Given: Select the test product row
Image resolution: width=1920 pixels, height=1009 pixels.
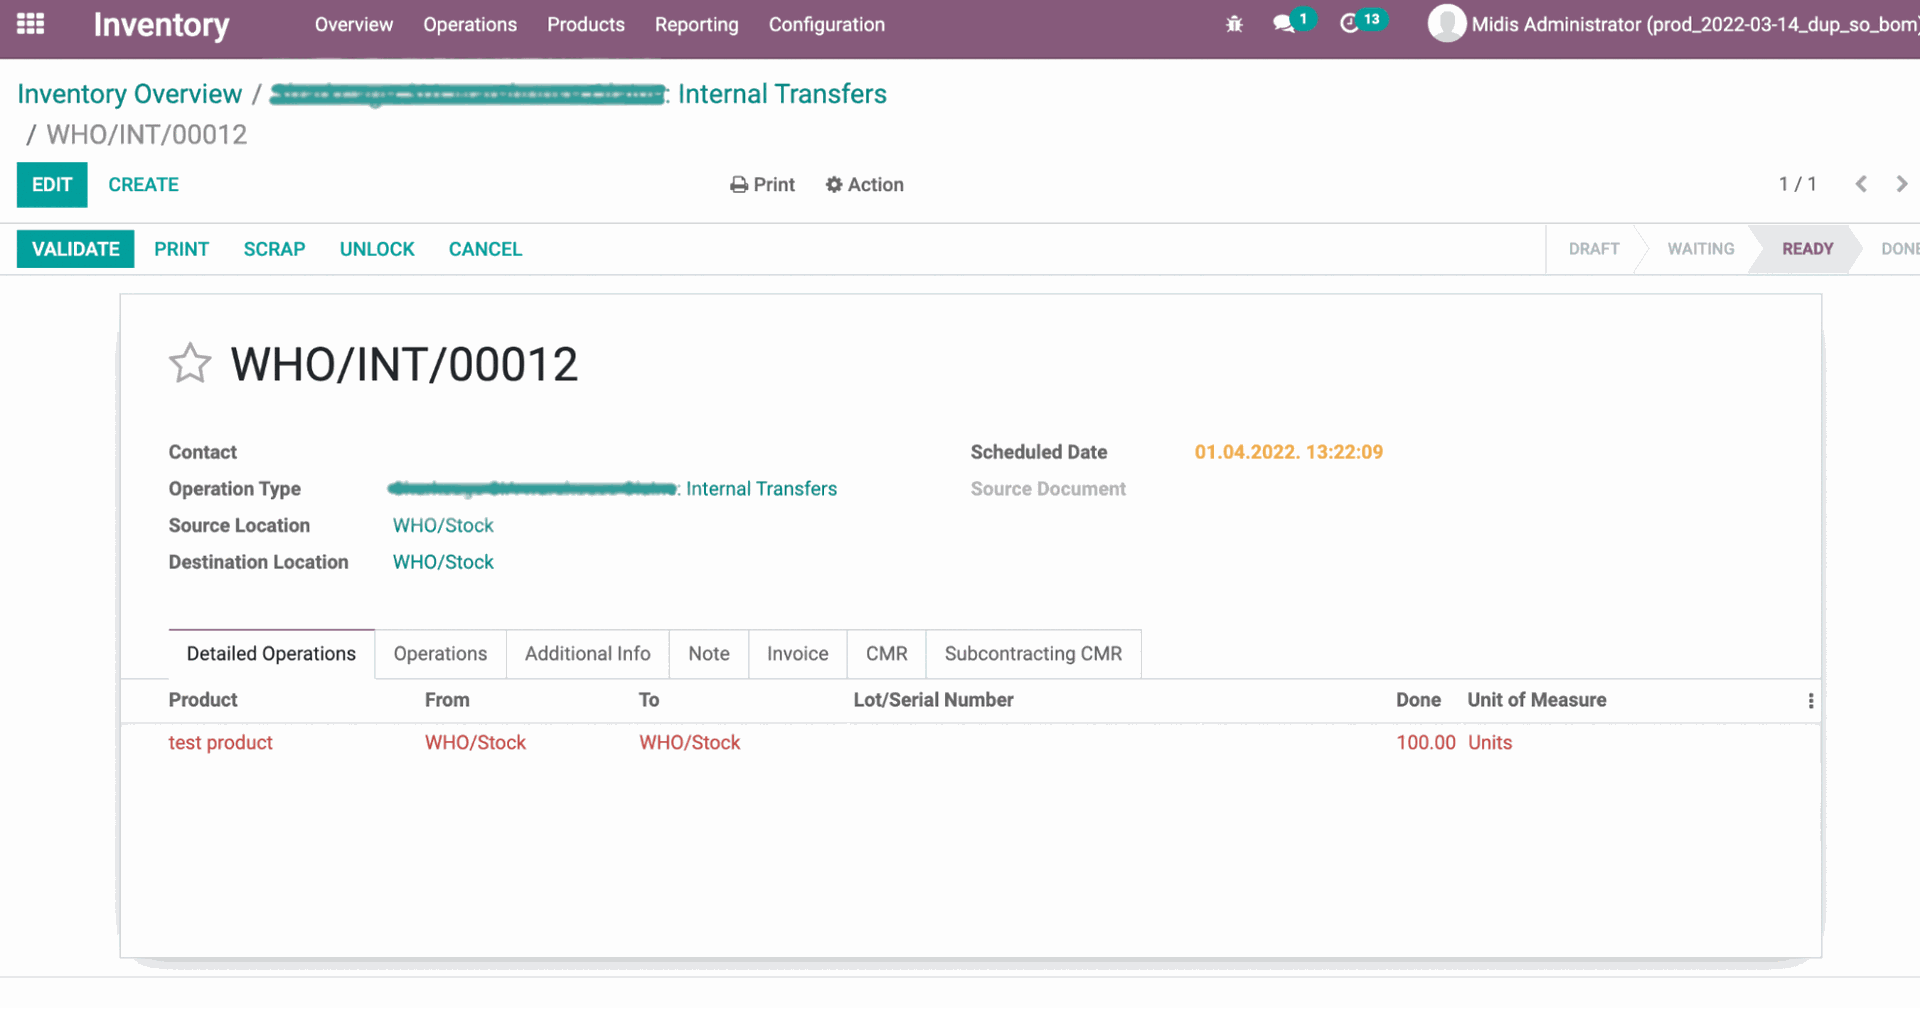Looking at the screenshot, I should (221, 743).
